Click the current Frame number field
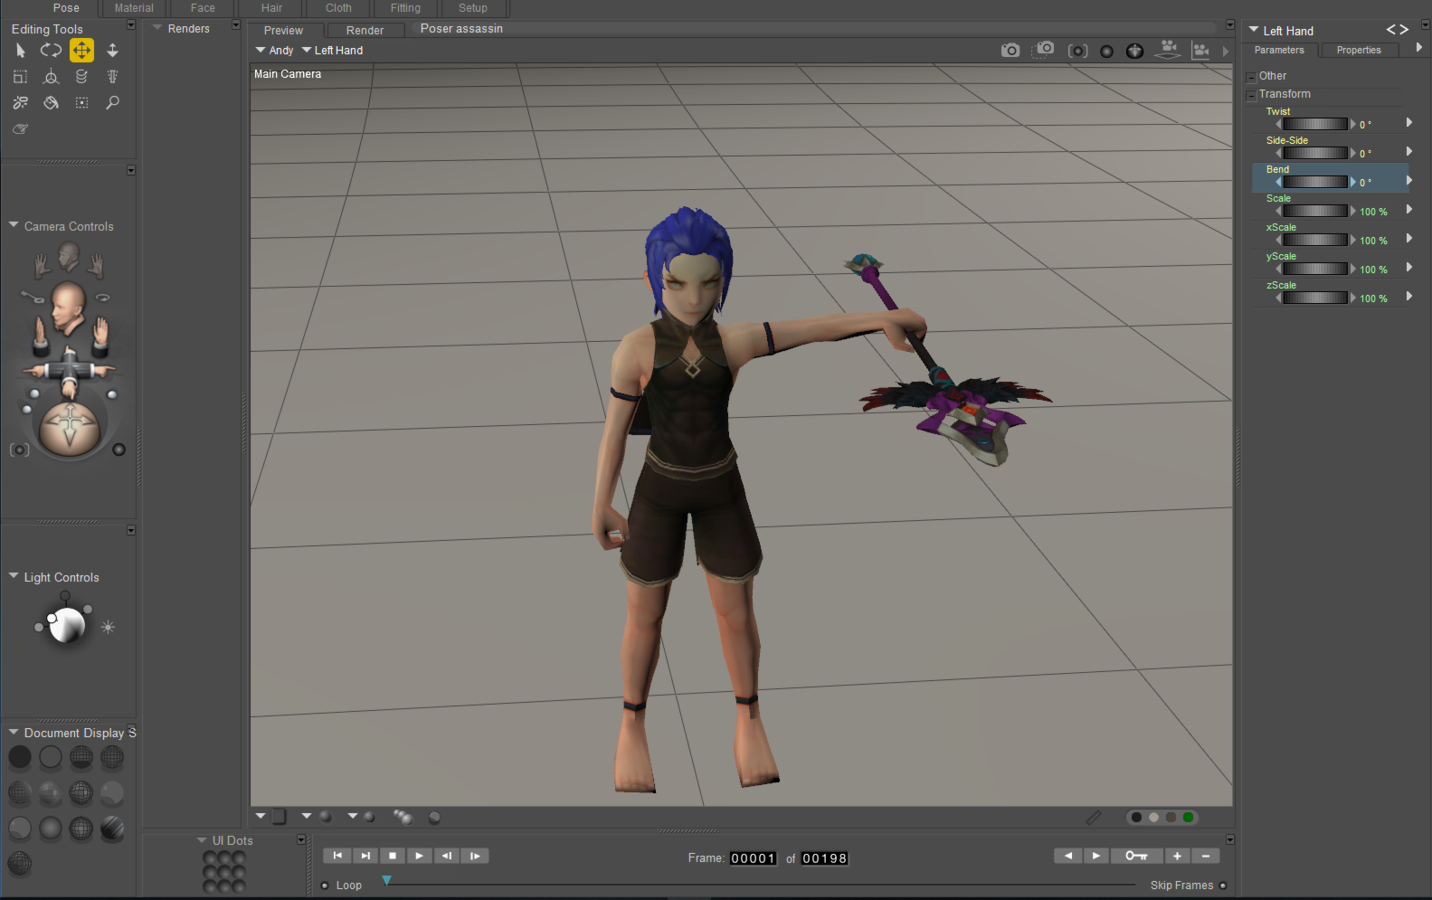 753,858
